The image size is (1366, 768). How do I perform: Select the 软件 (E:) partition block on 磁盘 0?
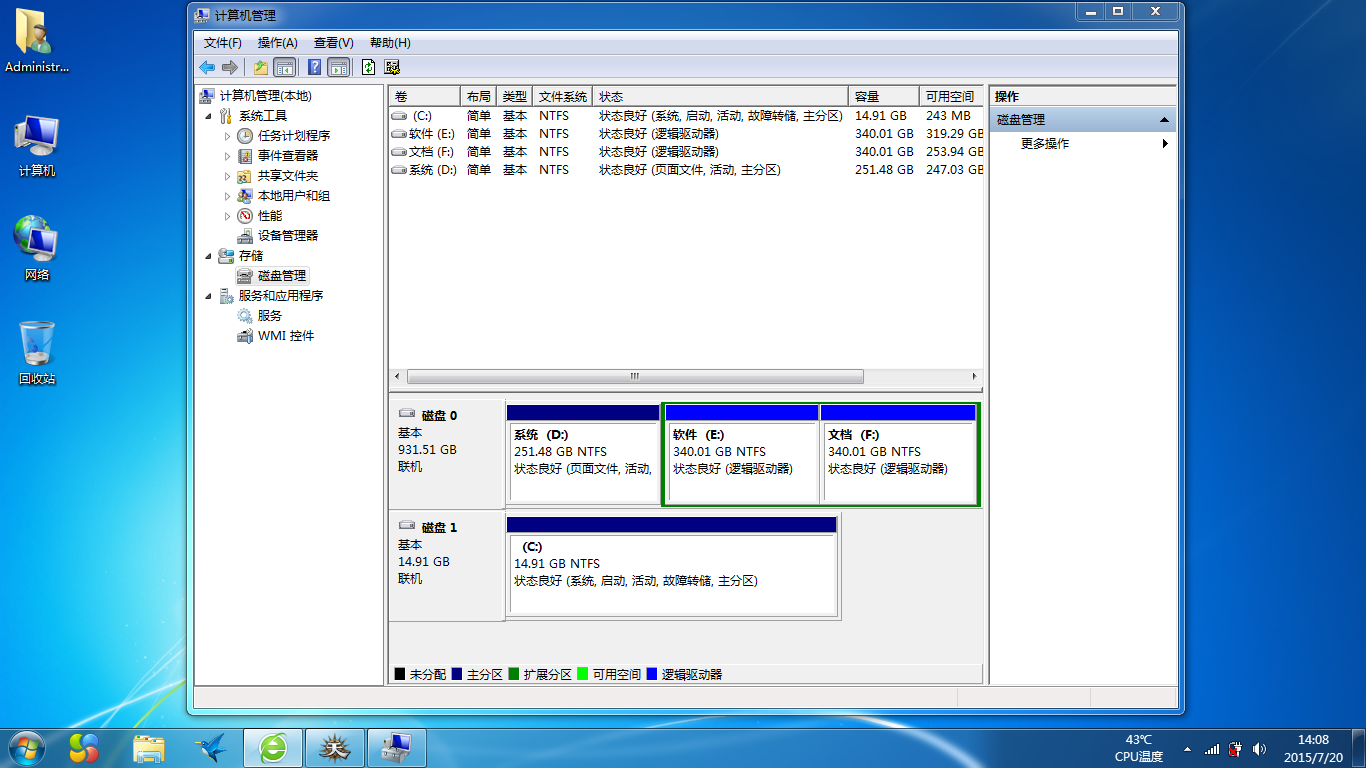(741, 453)
